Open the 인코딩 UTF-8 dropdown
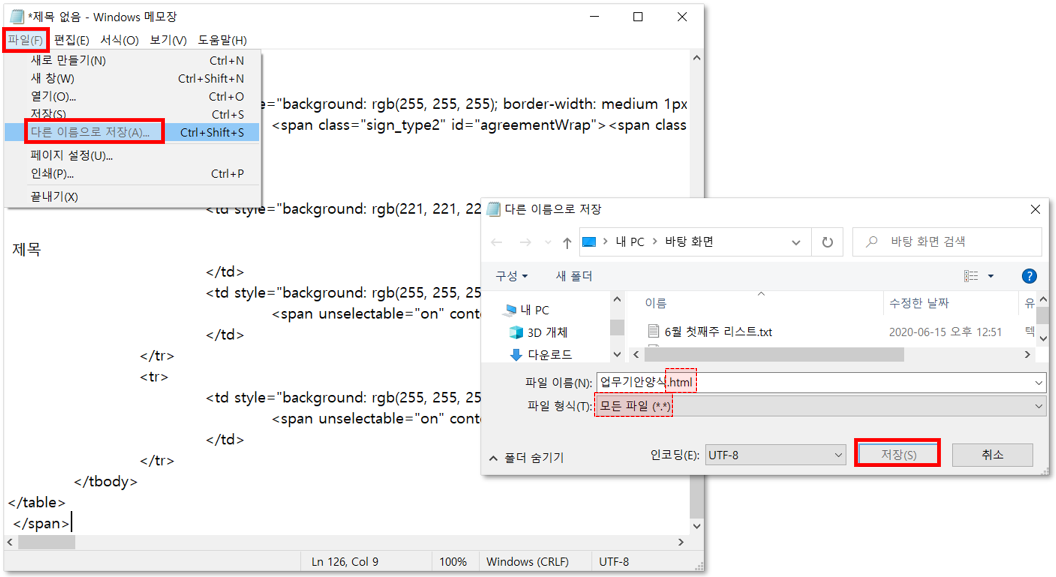 pos(775,455)
